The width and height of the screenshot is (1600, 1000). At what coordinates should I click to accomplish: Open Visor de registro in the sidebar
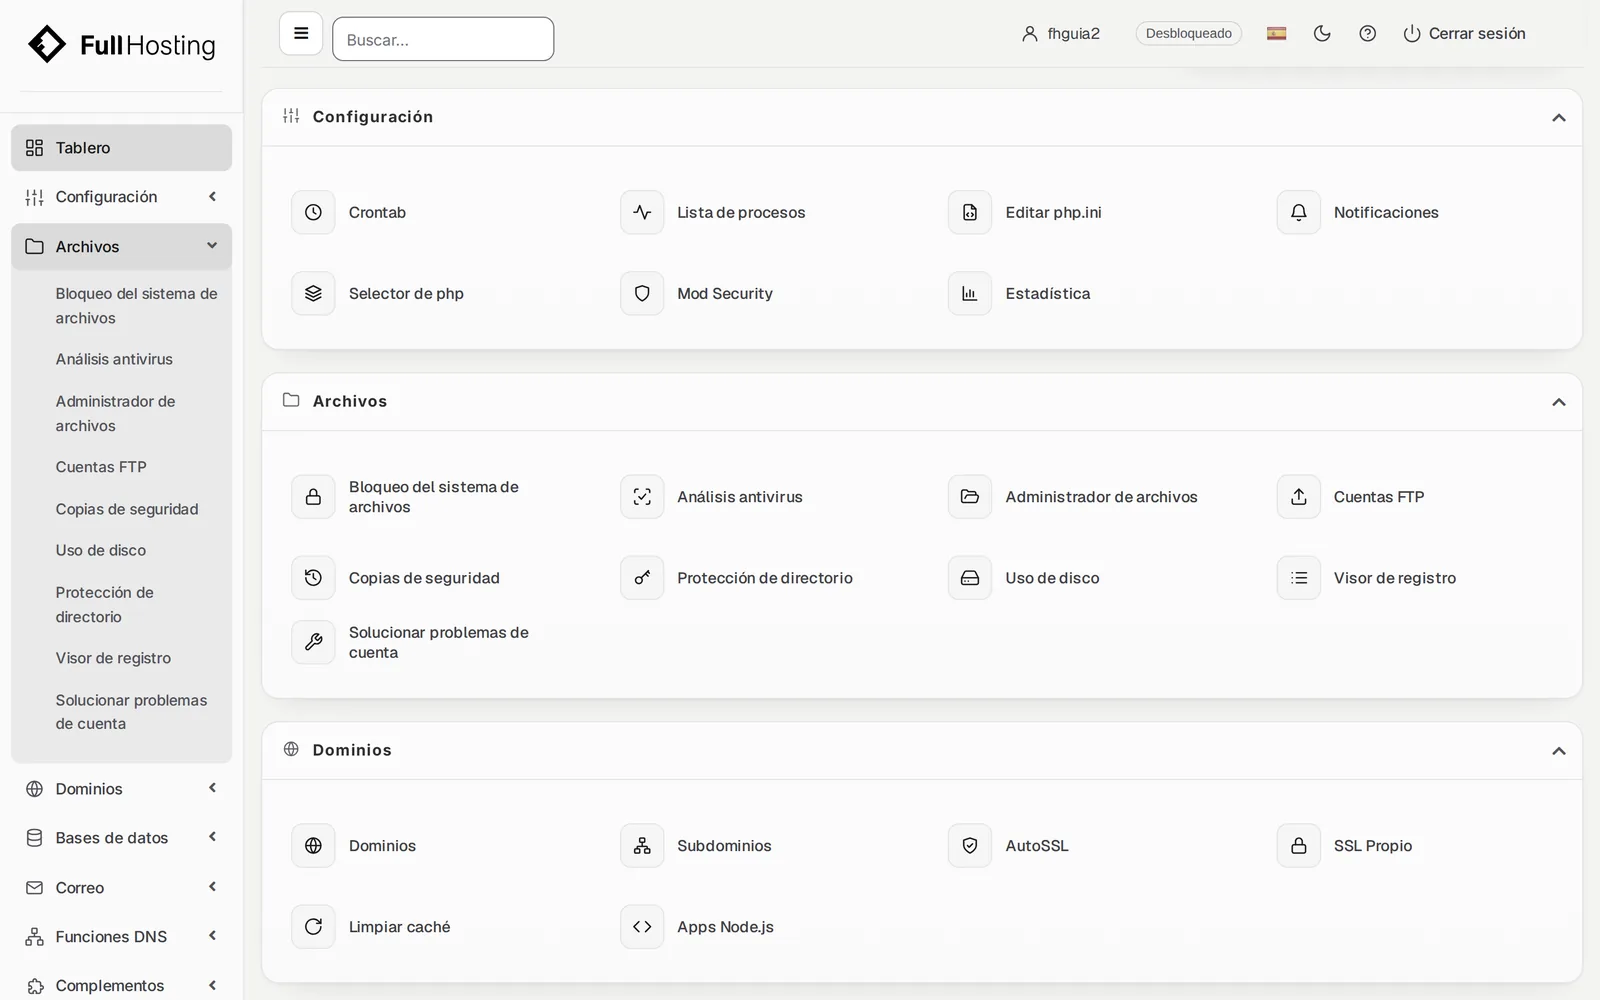pos(113,658)
